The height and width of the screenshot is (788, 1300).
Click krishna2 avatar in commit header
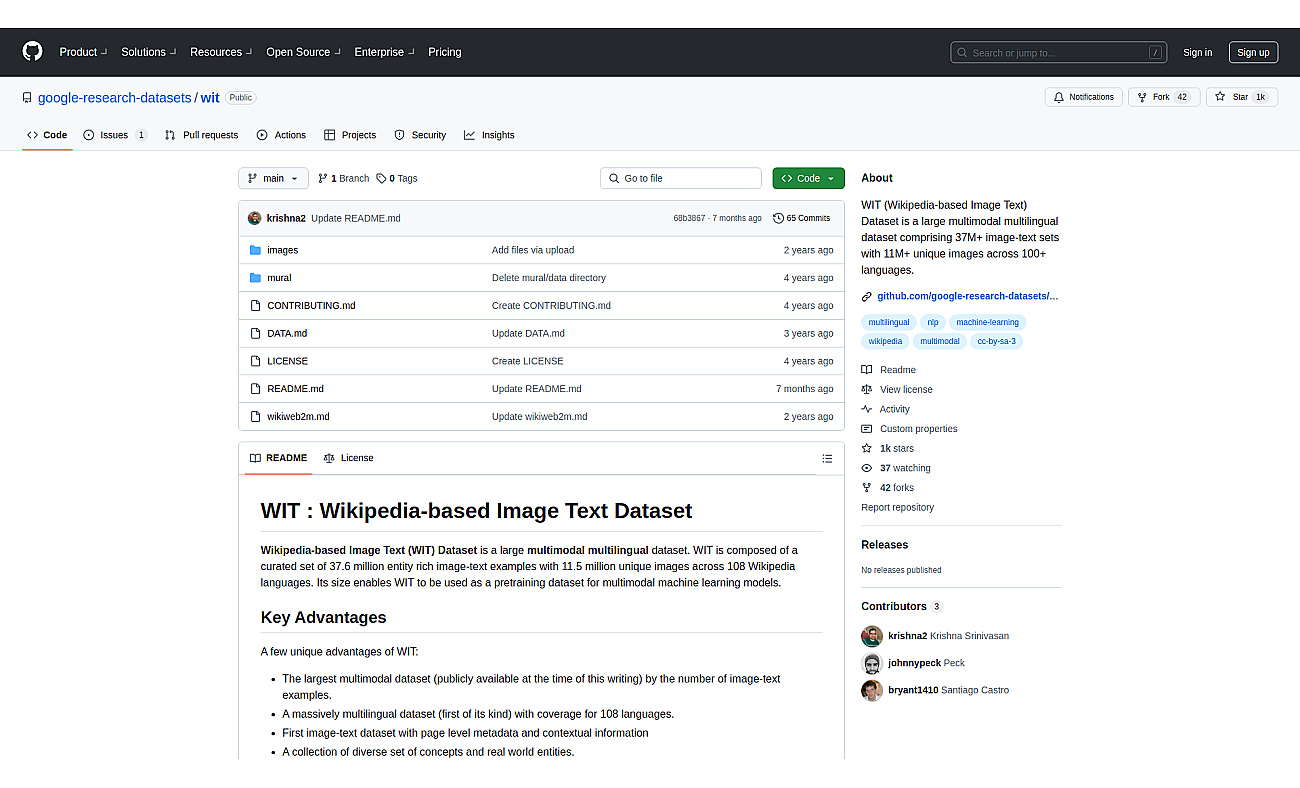tap(255, 218)
